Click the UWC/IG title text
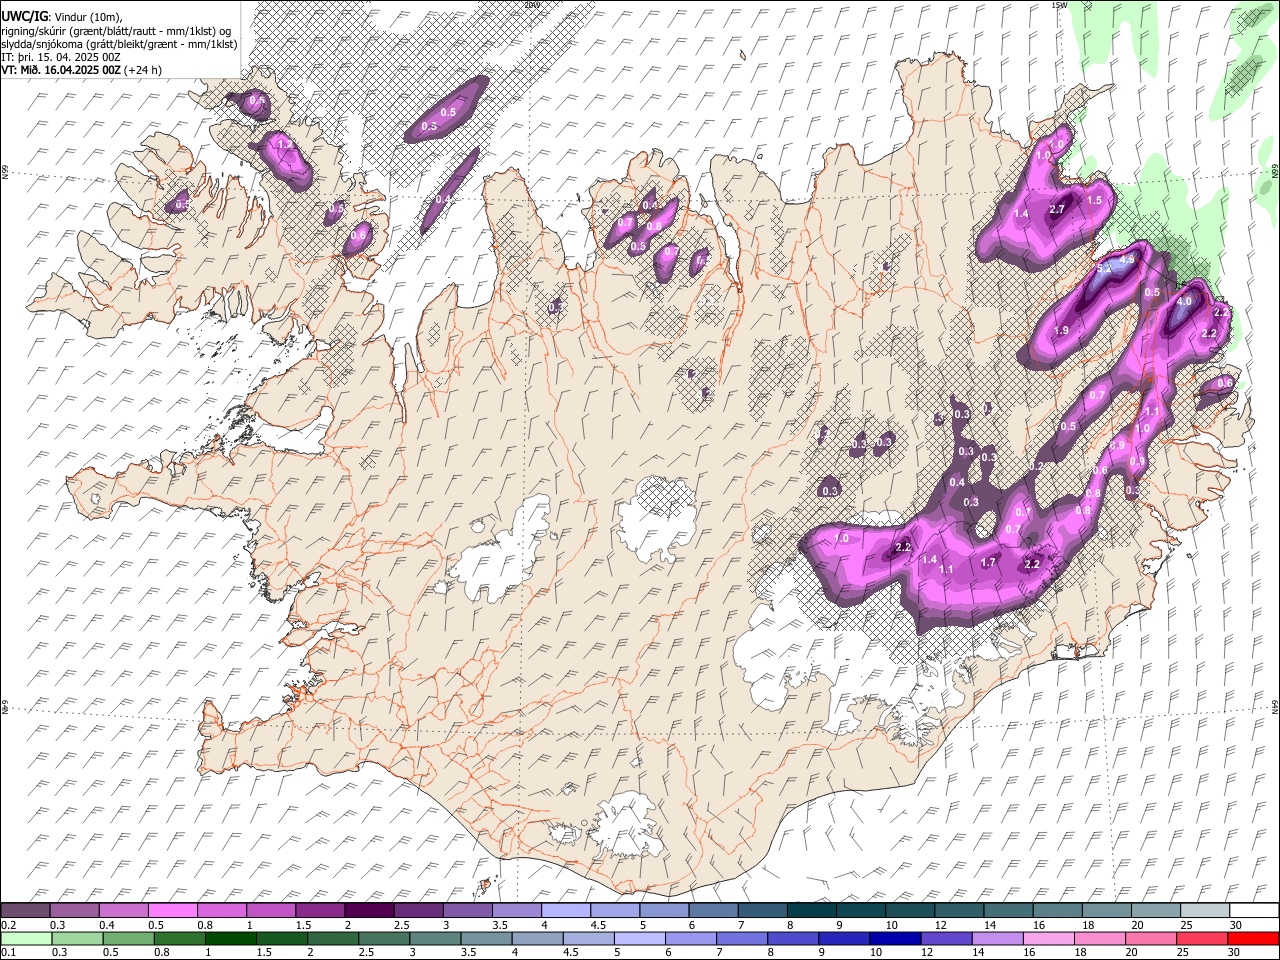1280x960 pixels. pyautogui.click(x=23, y=16)
